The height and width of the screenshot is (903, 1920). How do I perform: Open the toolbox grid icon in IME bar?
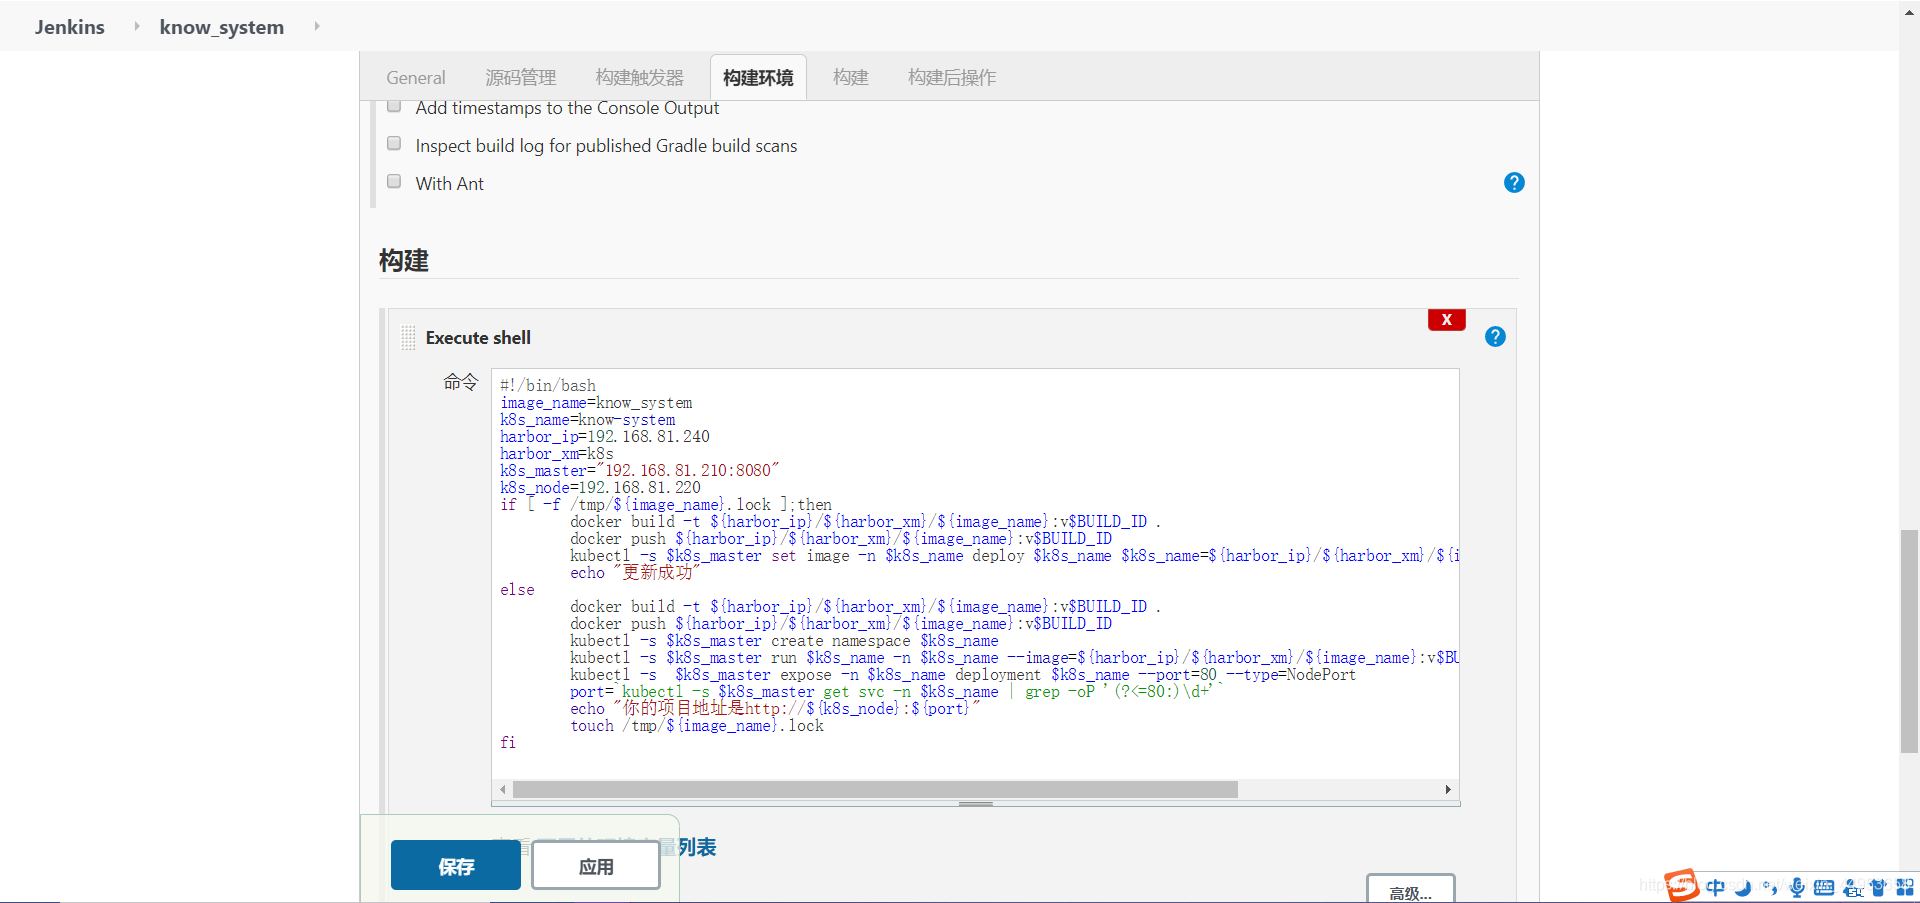[x=1905, y=887]
